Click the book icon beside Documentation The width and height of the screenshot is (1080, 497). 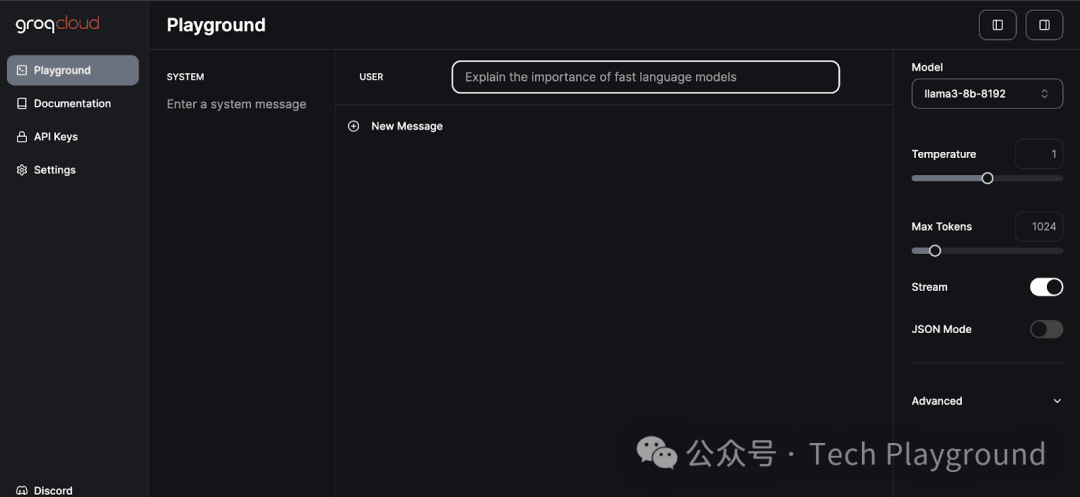[22, 103]
